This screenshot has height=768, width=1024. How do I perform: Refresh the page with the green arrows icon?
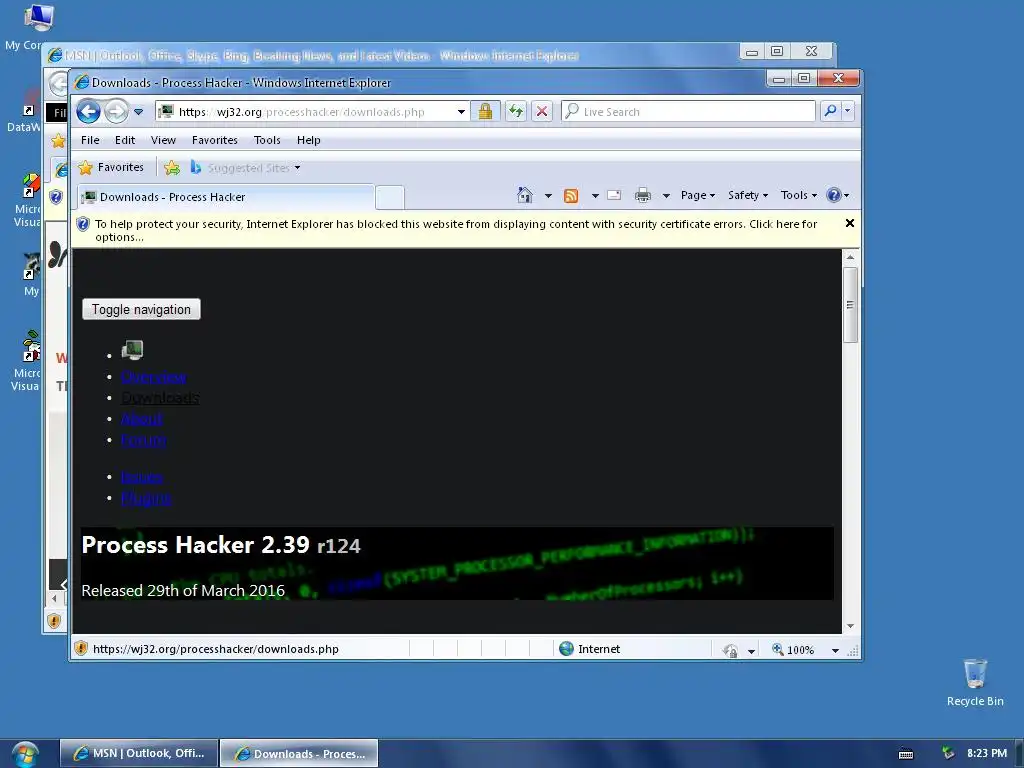coord(516,111)
